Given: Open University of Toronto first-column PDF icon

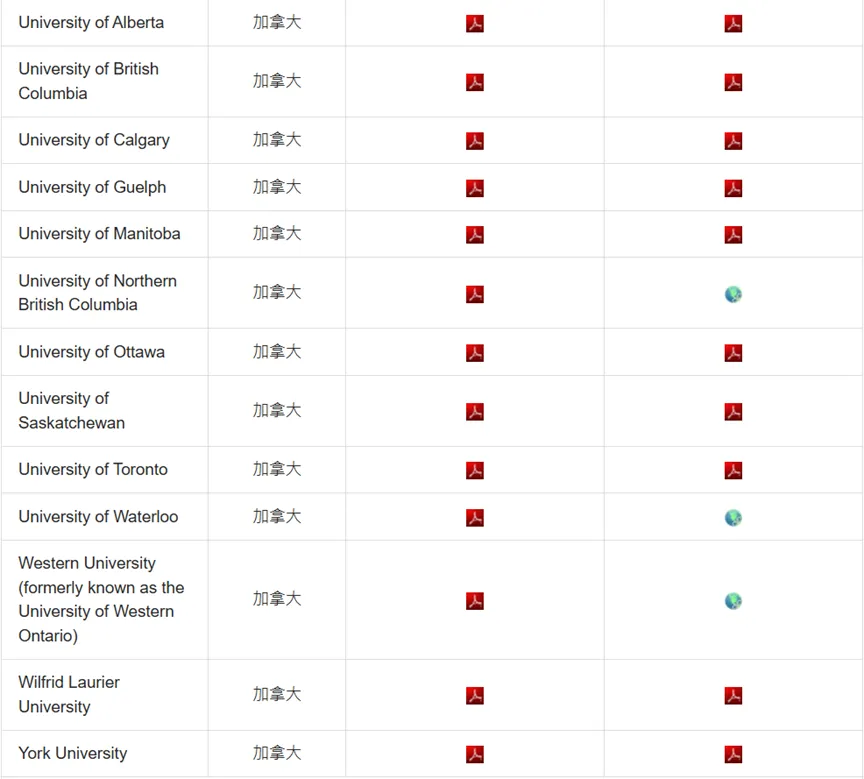Looking at the screenshot, I should (x=475, y=470).
